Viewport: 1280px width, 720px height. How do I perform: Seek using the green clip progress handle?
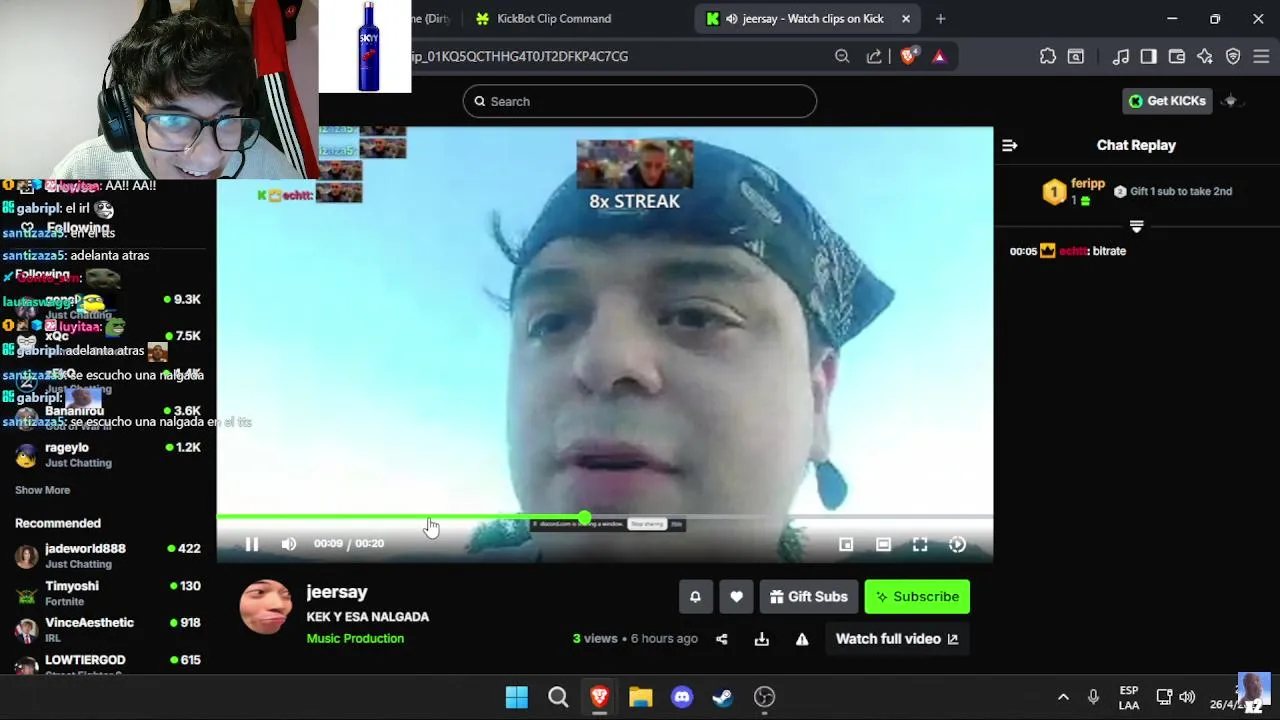tap(584, 517)
